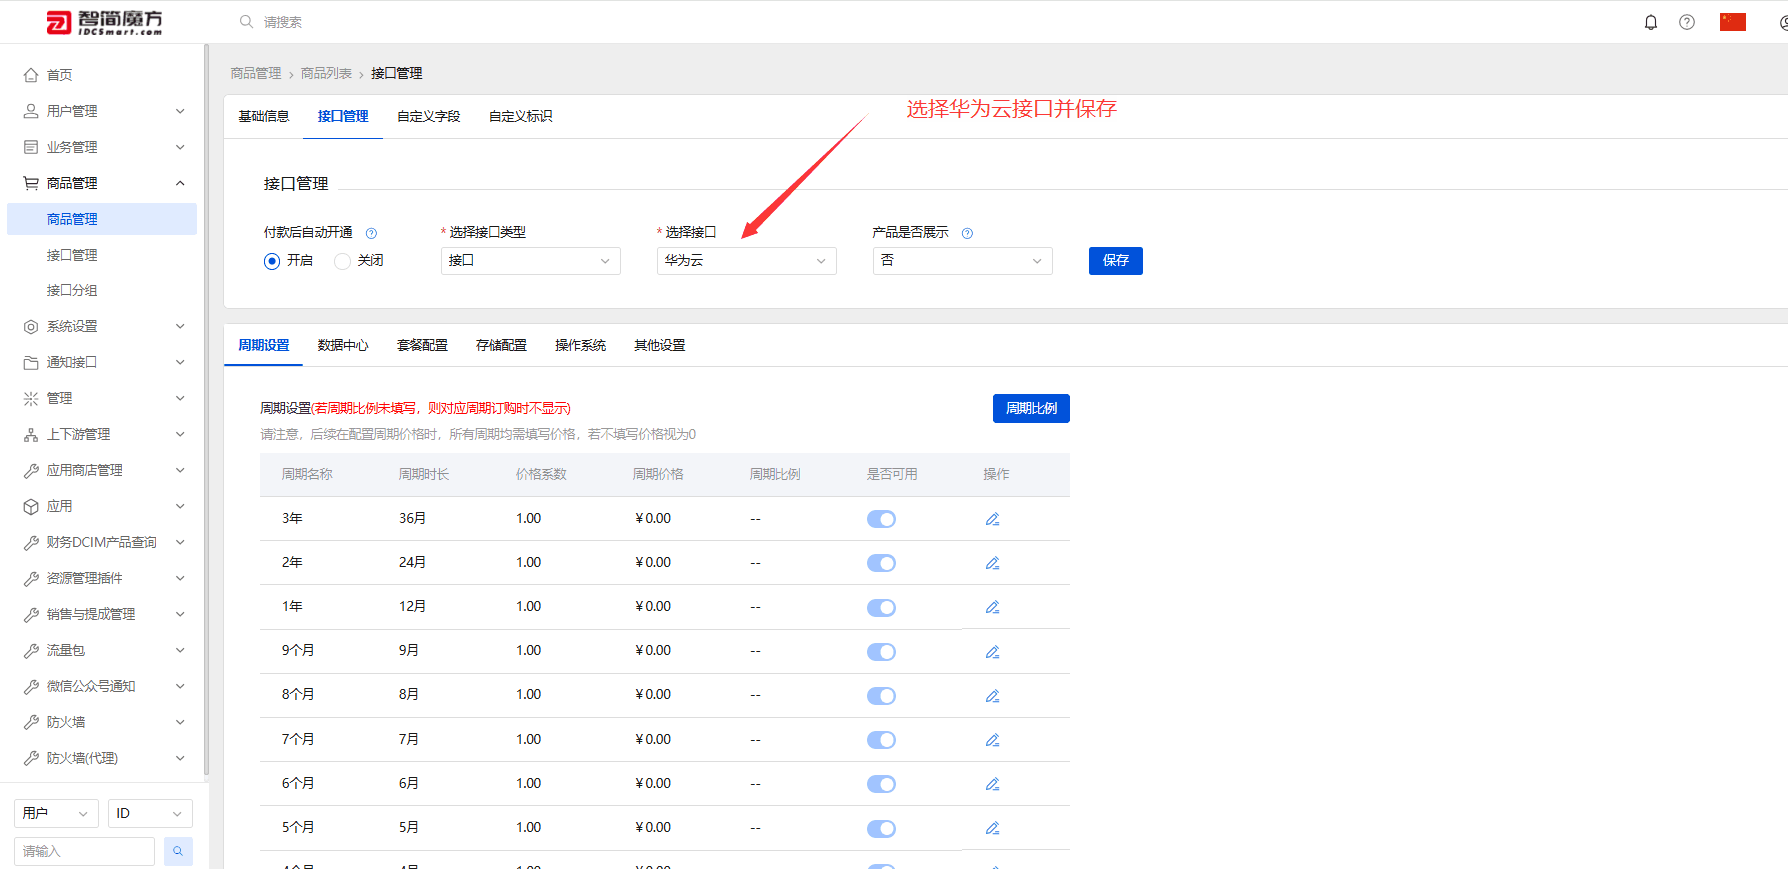Select the 开启 radio button
The width and height of the screenshot is (1788, 869).
pyautogui.click(x=272, y=261)
